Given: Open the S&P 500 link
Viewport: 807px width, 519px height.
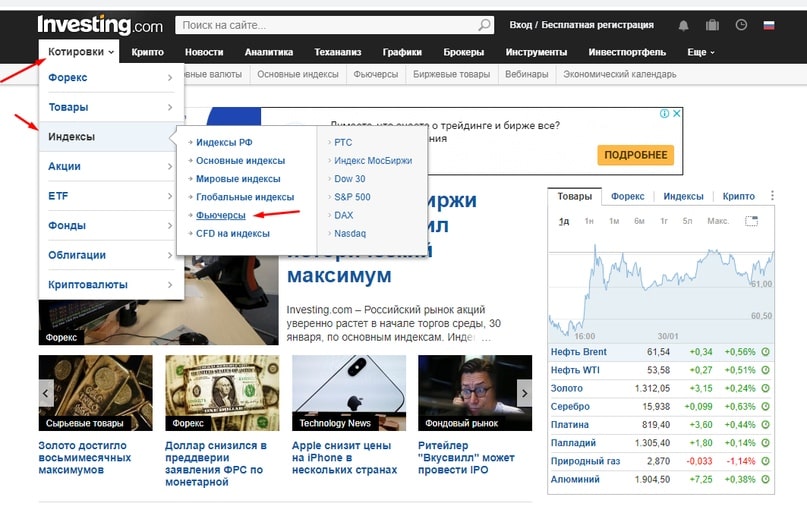Looking at the screenshot, I should [352, 197].
